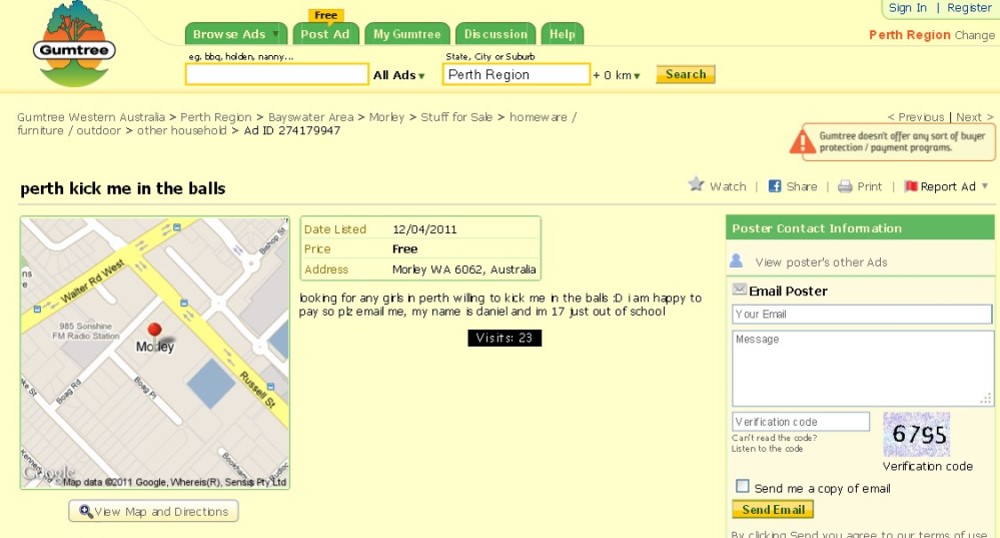Click the Morley WA 6062, Australia address
Viewport: 1000px width, 538px height.
pyautogui.click(x=464, y=270)
